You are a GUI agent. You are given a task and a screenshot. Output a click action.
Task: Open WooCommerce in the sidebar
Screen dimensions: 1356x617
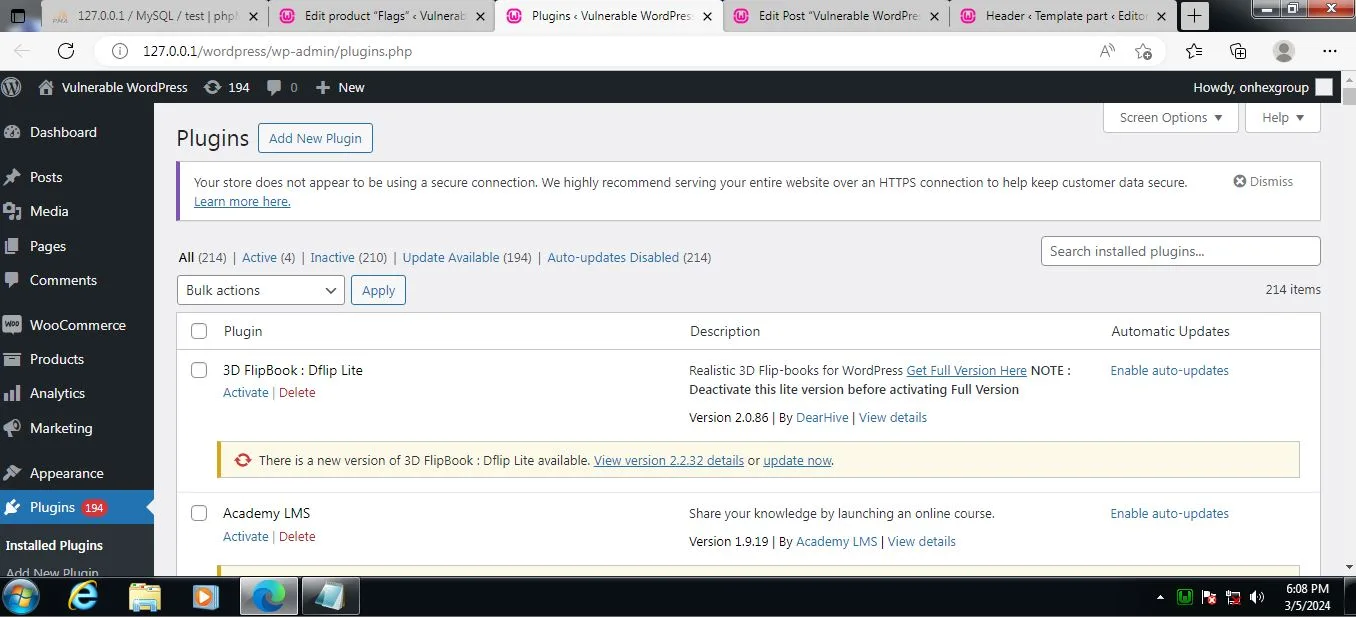tap(77, 325)
